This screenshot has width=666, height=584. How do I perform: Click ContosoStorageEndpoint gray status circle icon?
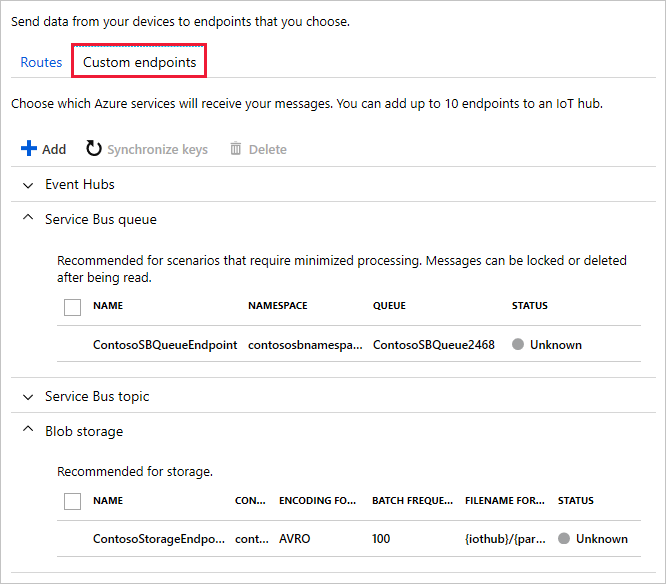click(564, 538)
